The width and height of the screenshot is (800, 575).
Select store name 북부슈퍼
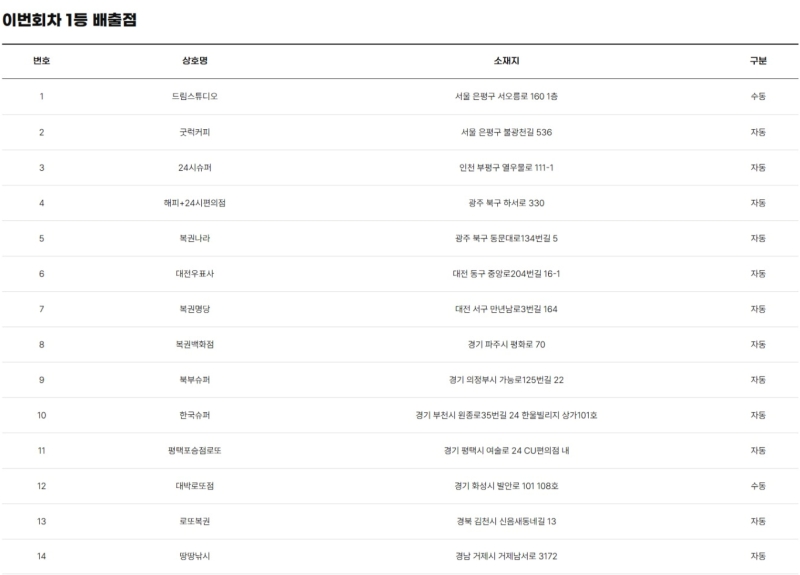pyautogui.click(x=195, y=380)
